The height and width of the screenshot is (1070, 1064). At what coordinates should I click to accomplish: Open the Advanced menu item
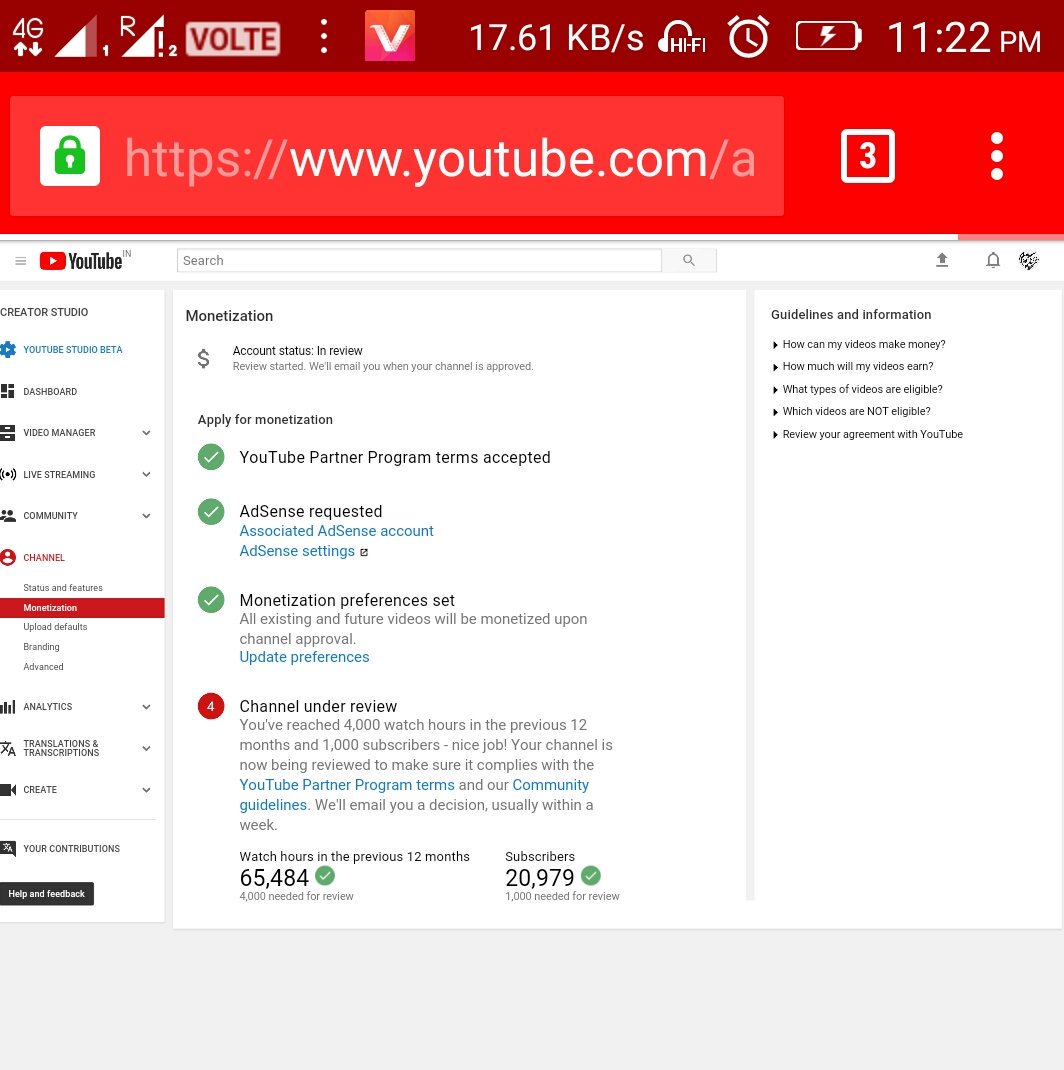pyautogui.click(x=43, y=667)
